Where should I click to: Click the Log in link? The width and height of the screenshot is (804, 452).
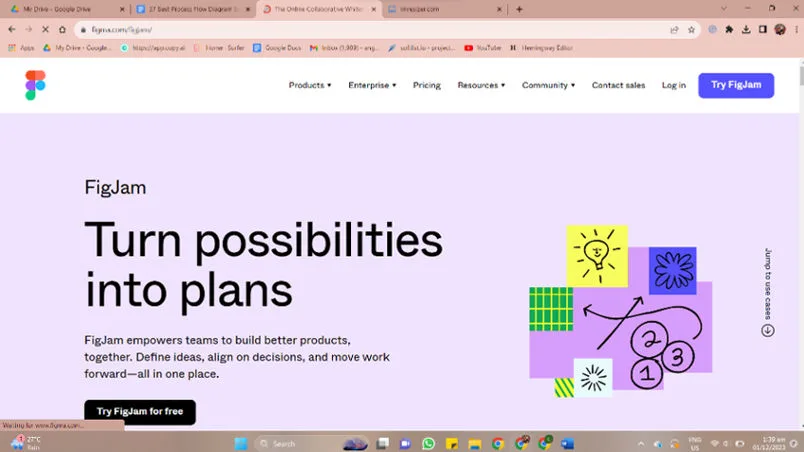(x=673, y=85)
